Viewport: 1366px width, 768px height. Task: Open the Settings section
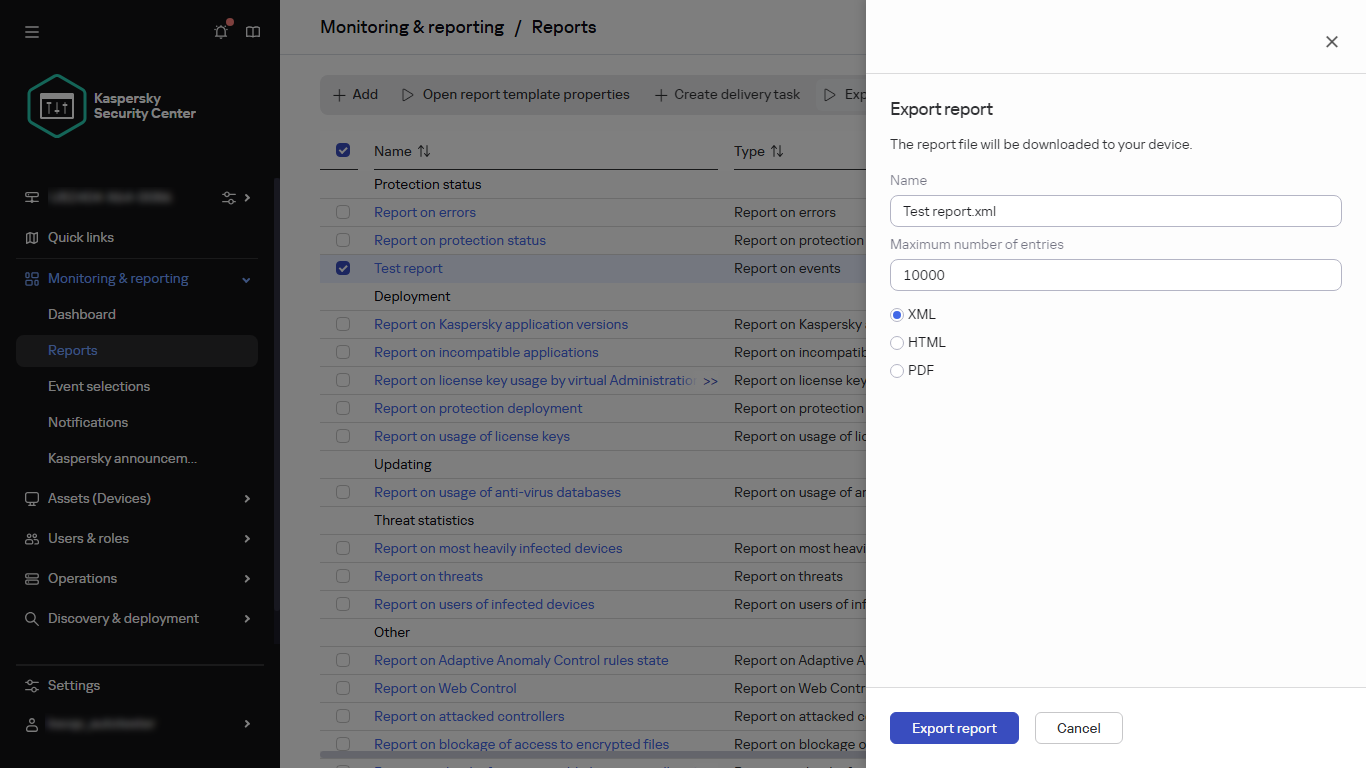coord(74,685)
